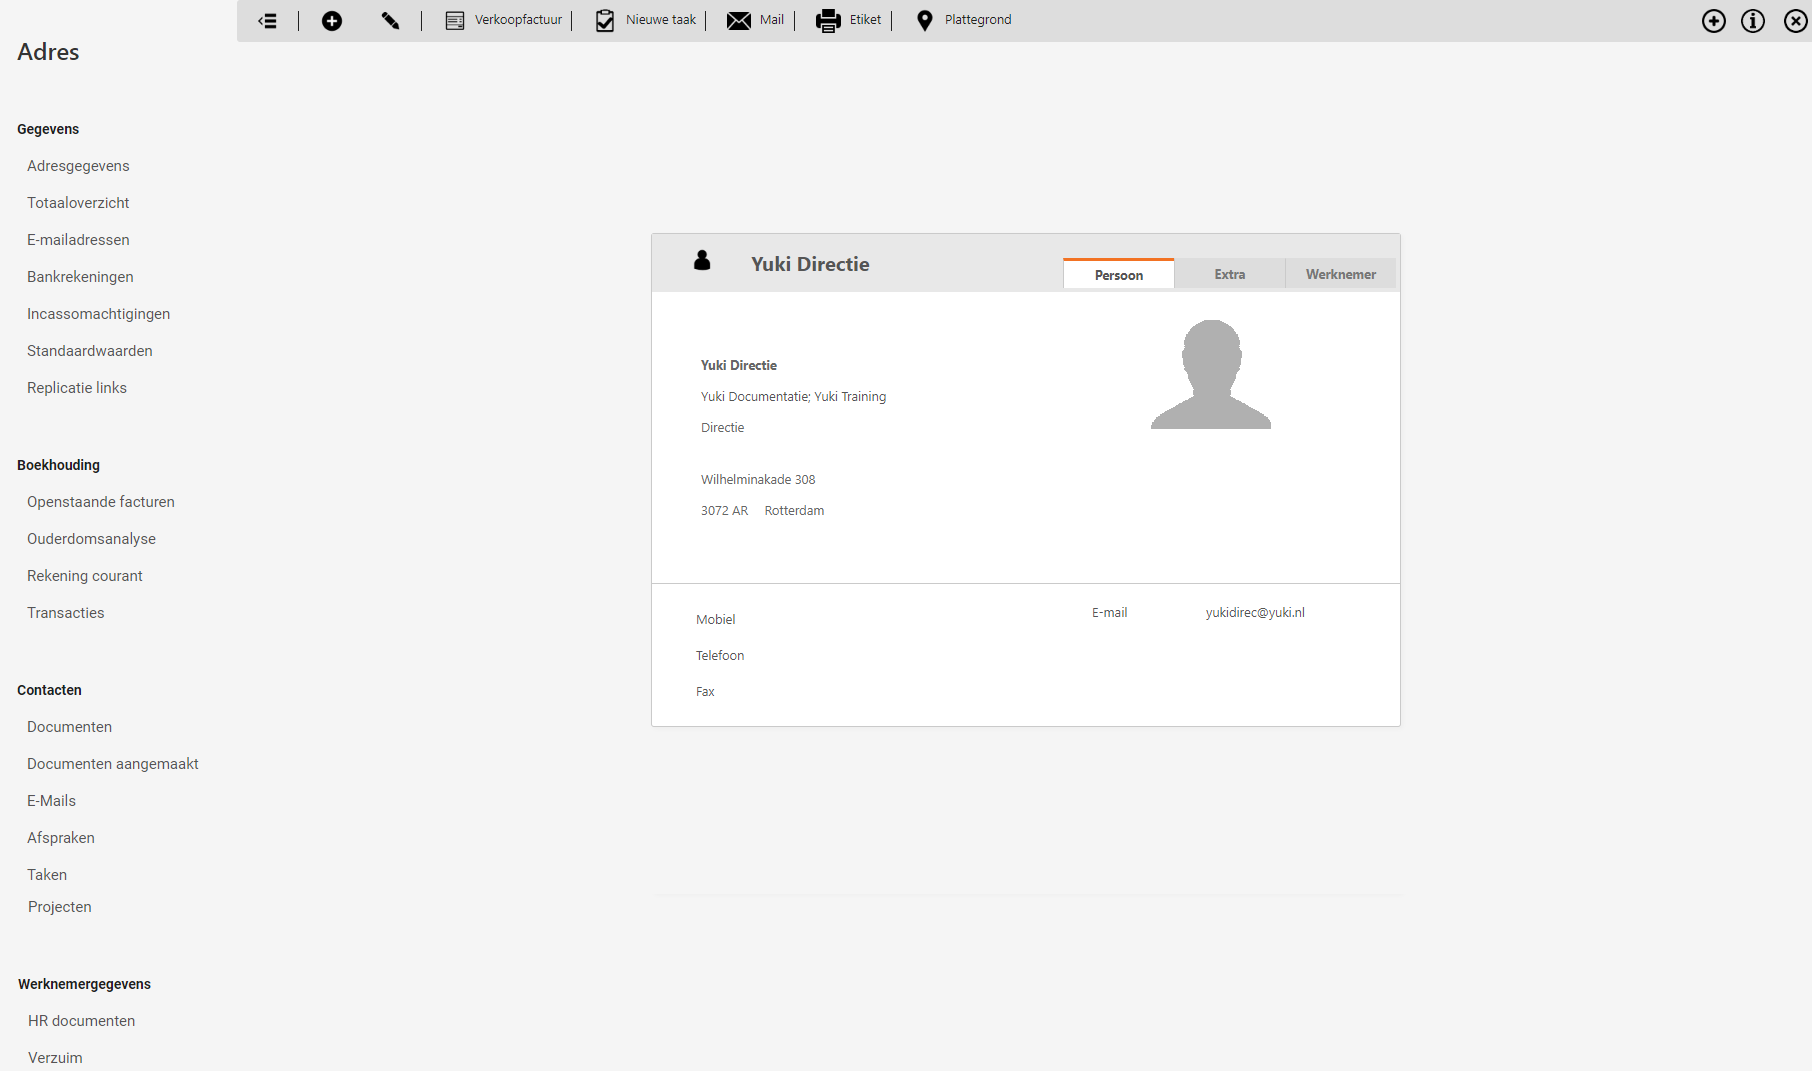The image size is (1812, 1071).
Task: Open Transacties in the sidebar
Action: (x=66, y=613)
